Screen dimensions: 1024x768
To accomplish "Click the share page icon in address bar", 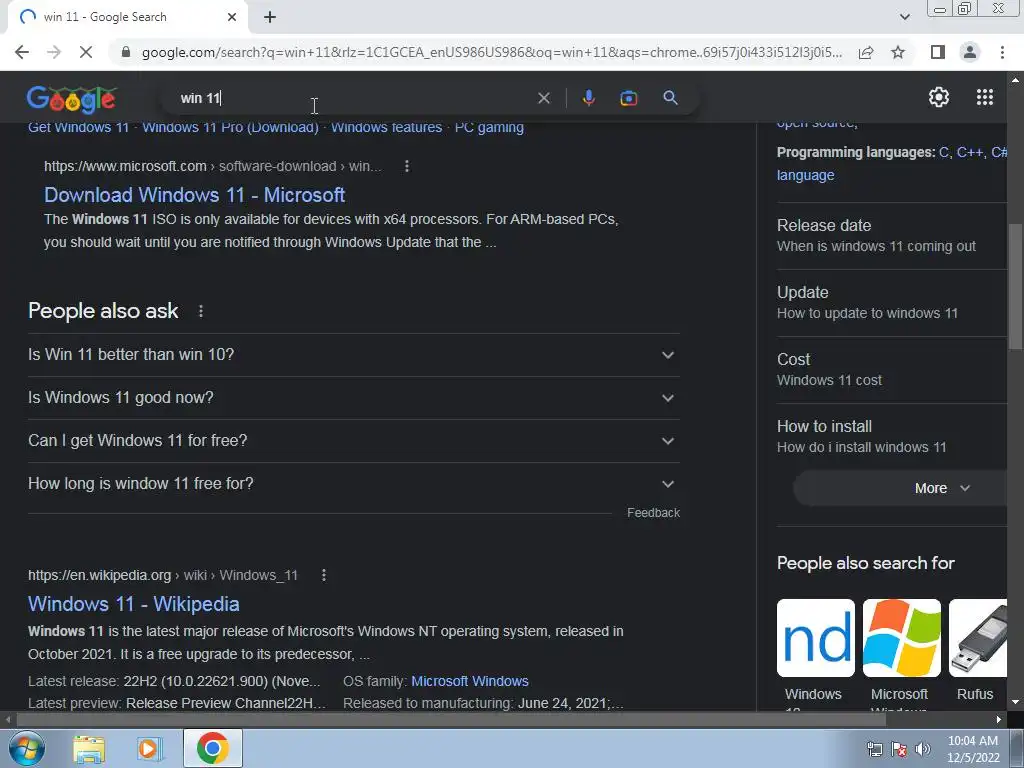I will pos(866,52).
